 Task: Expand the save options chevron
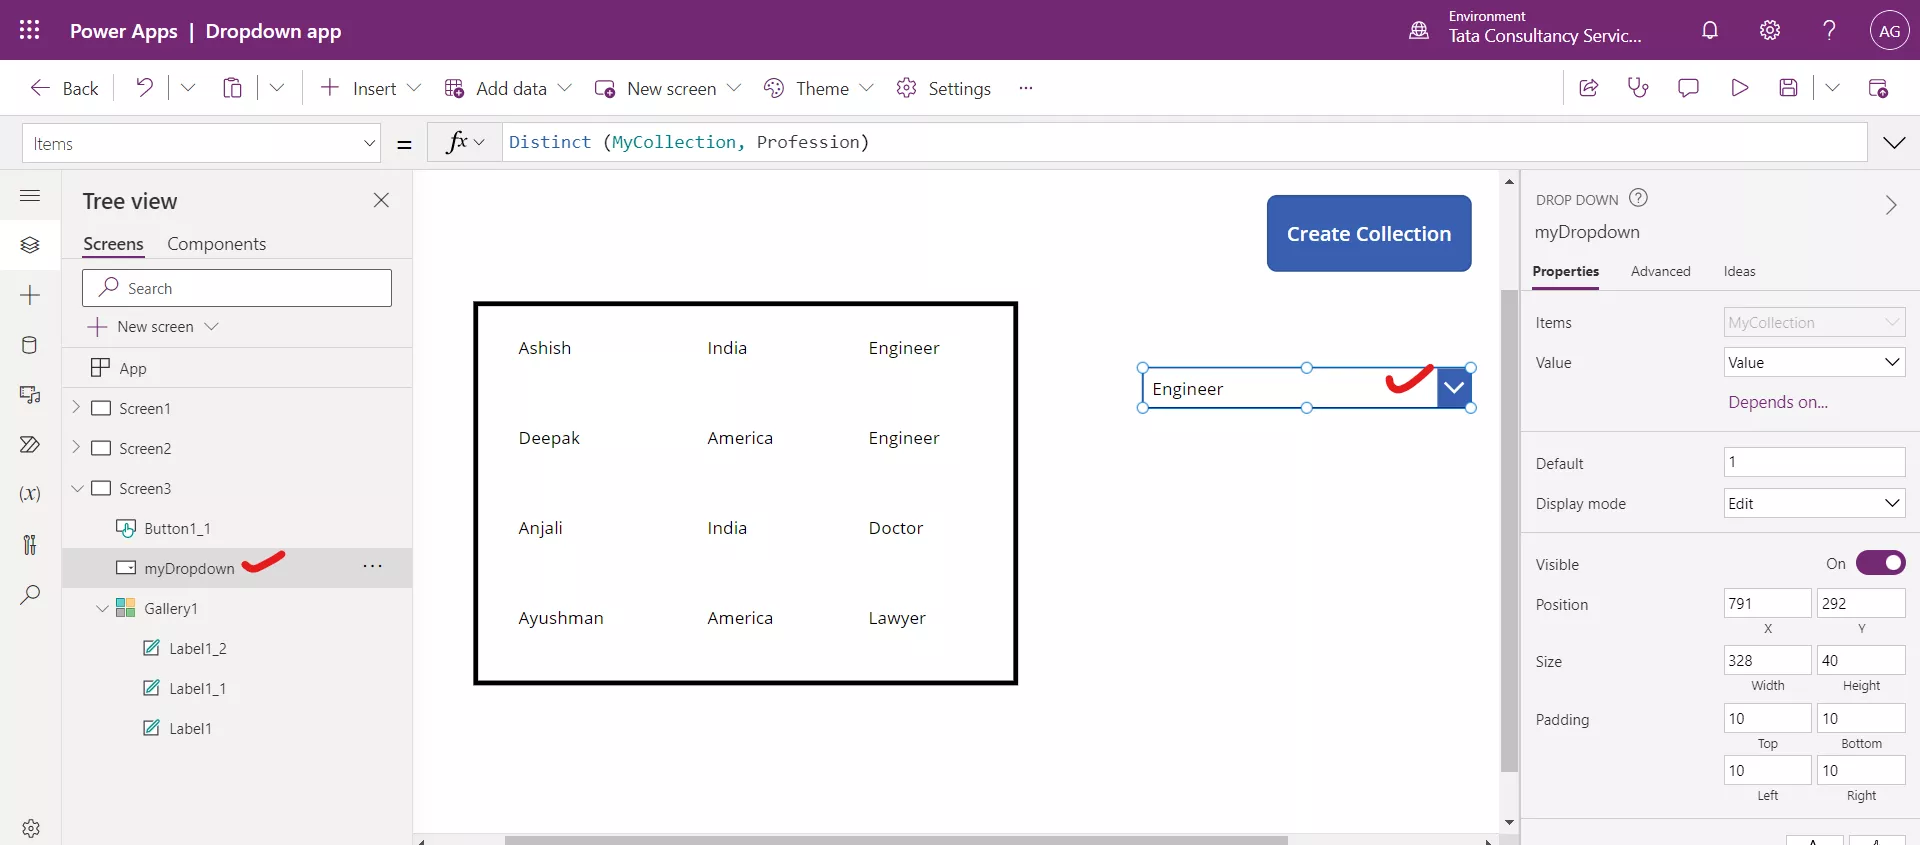pyautogui.click(x=1832, y=88)
